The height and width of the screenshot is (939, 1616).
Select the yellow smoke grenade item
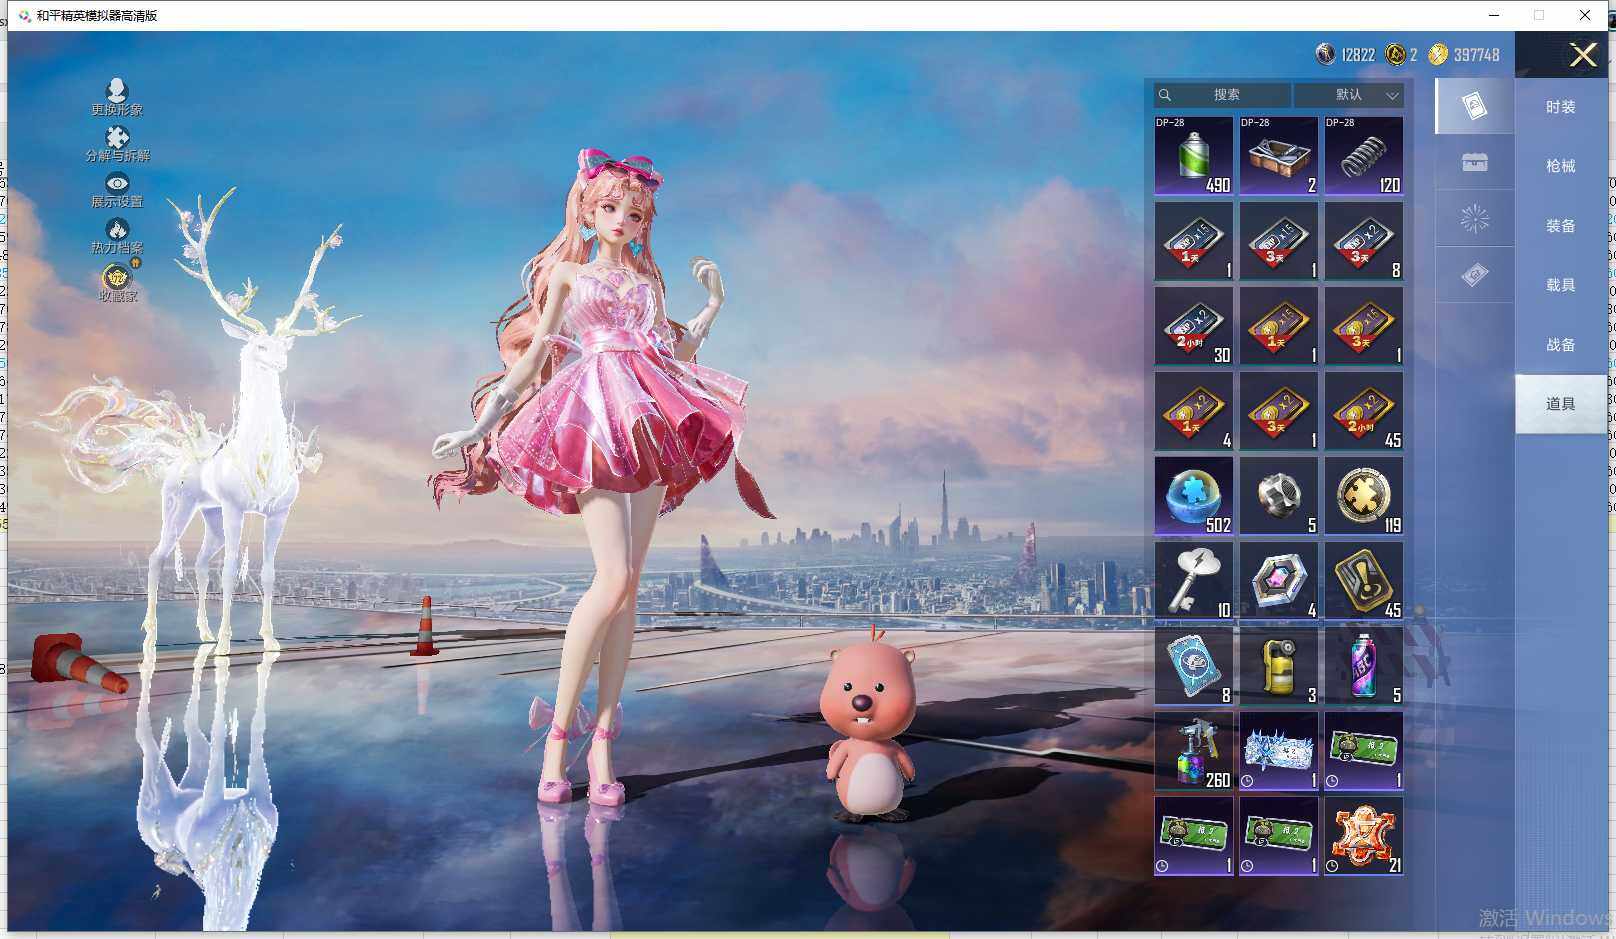1279,666
